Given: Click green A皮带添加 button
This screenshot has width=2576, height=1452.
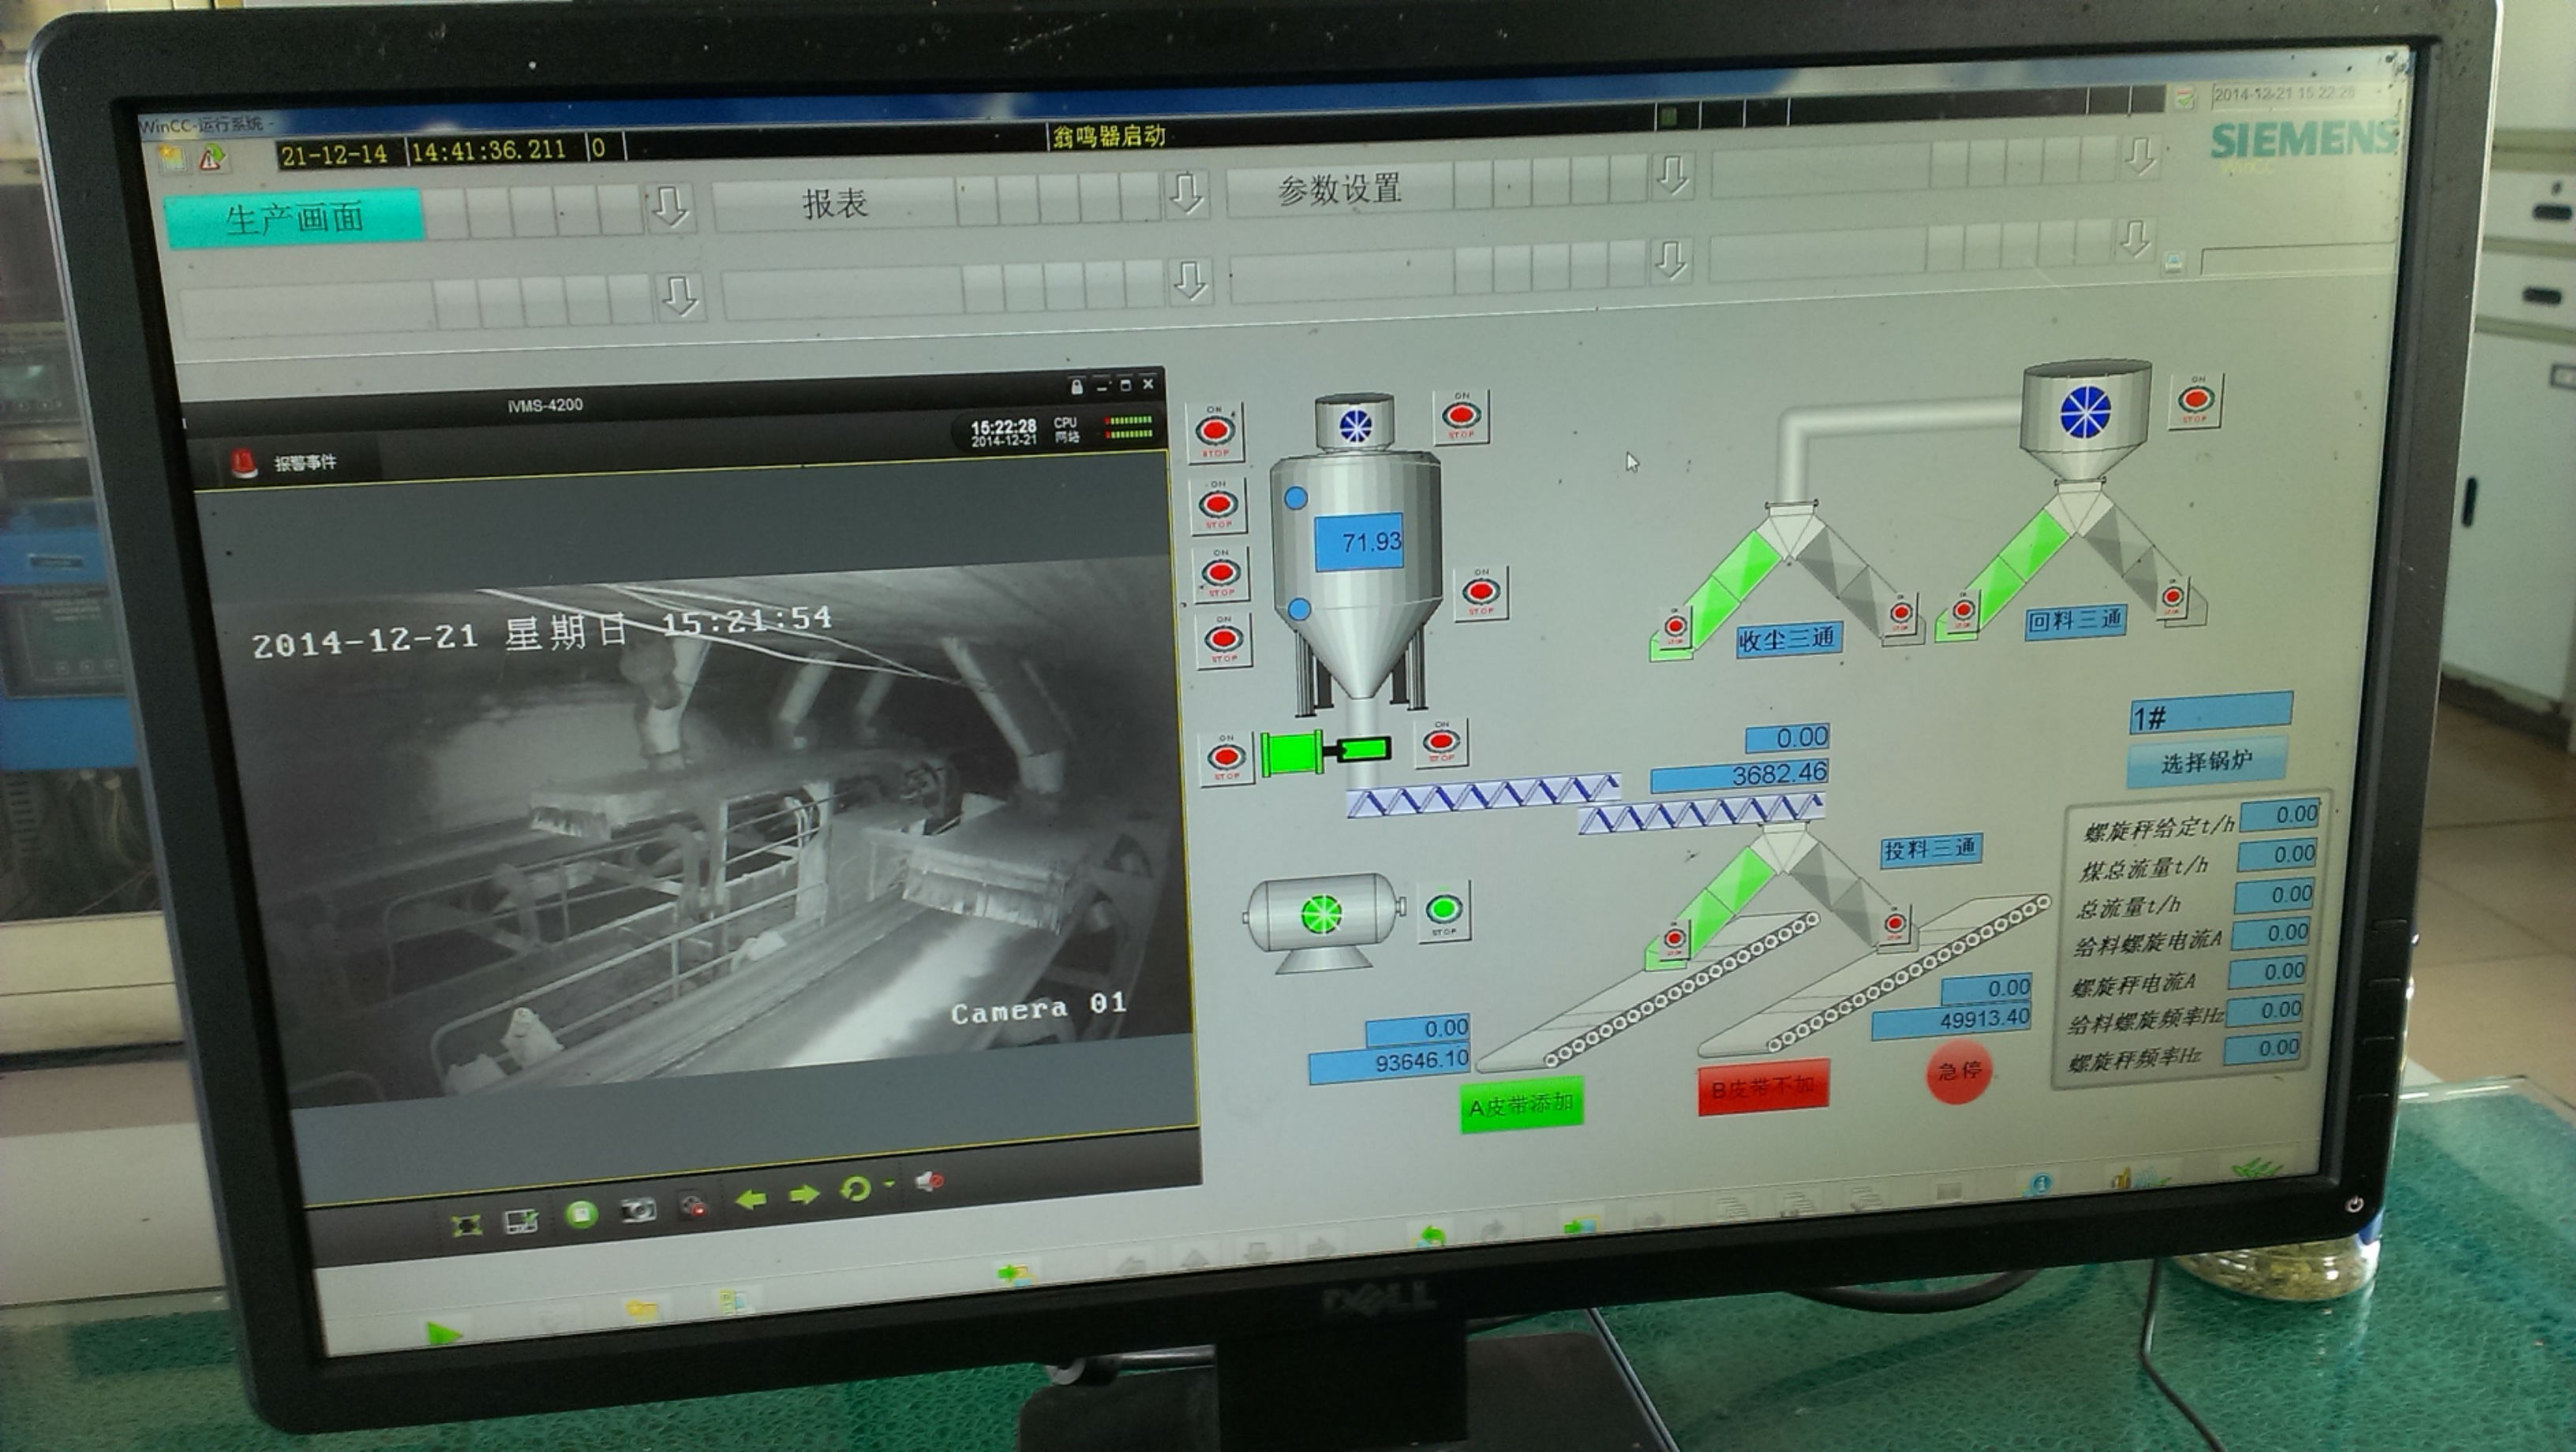Looking at the screenshot, I should tap(1521, 1105).
